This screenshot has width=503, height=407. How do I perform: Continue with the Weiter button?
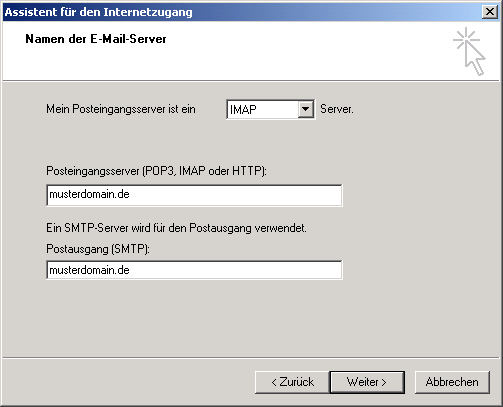(x=367, y=382)
